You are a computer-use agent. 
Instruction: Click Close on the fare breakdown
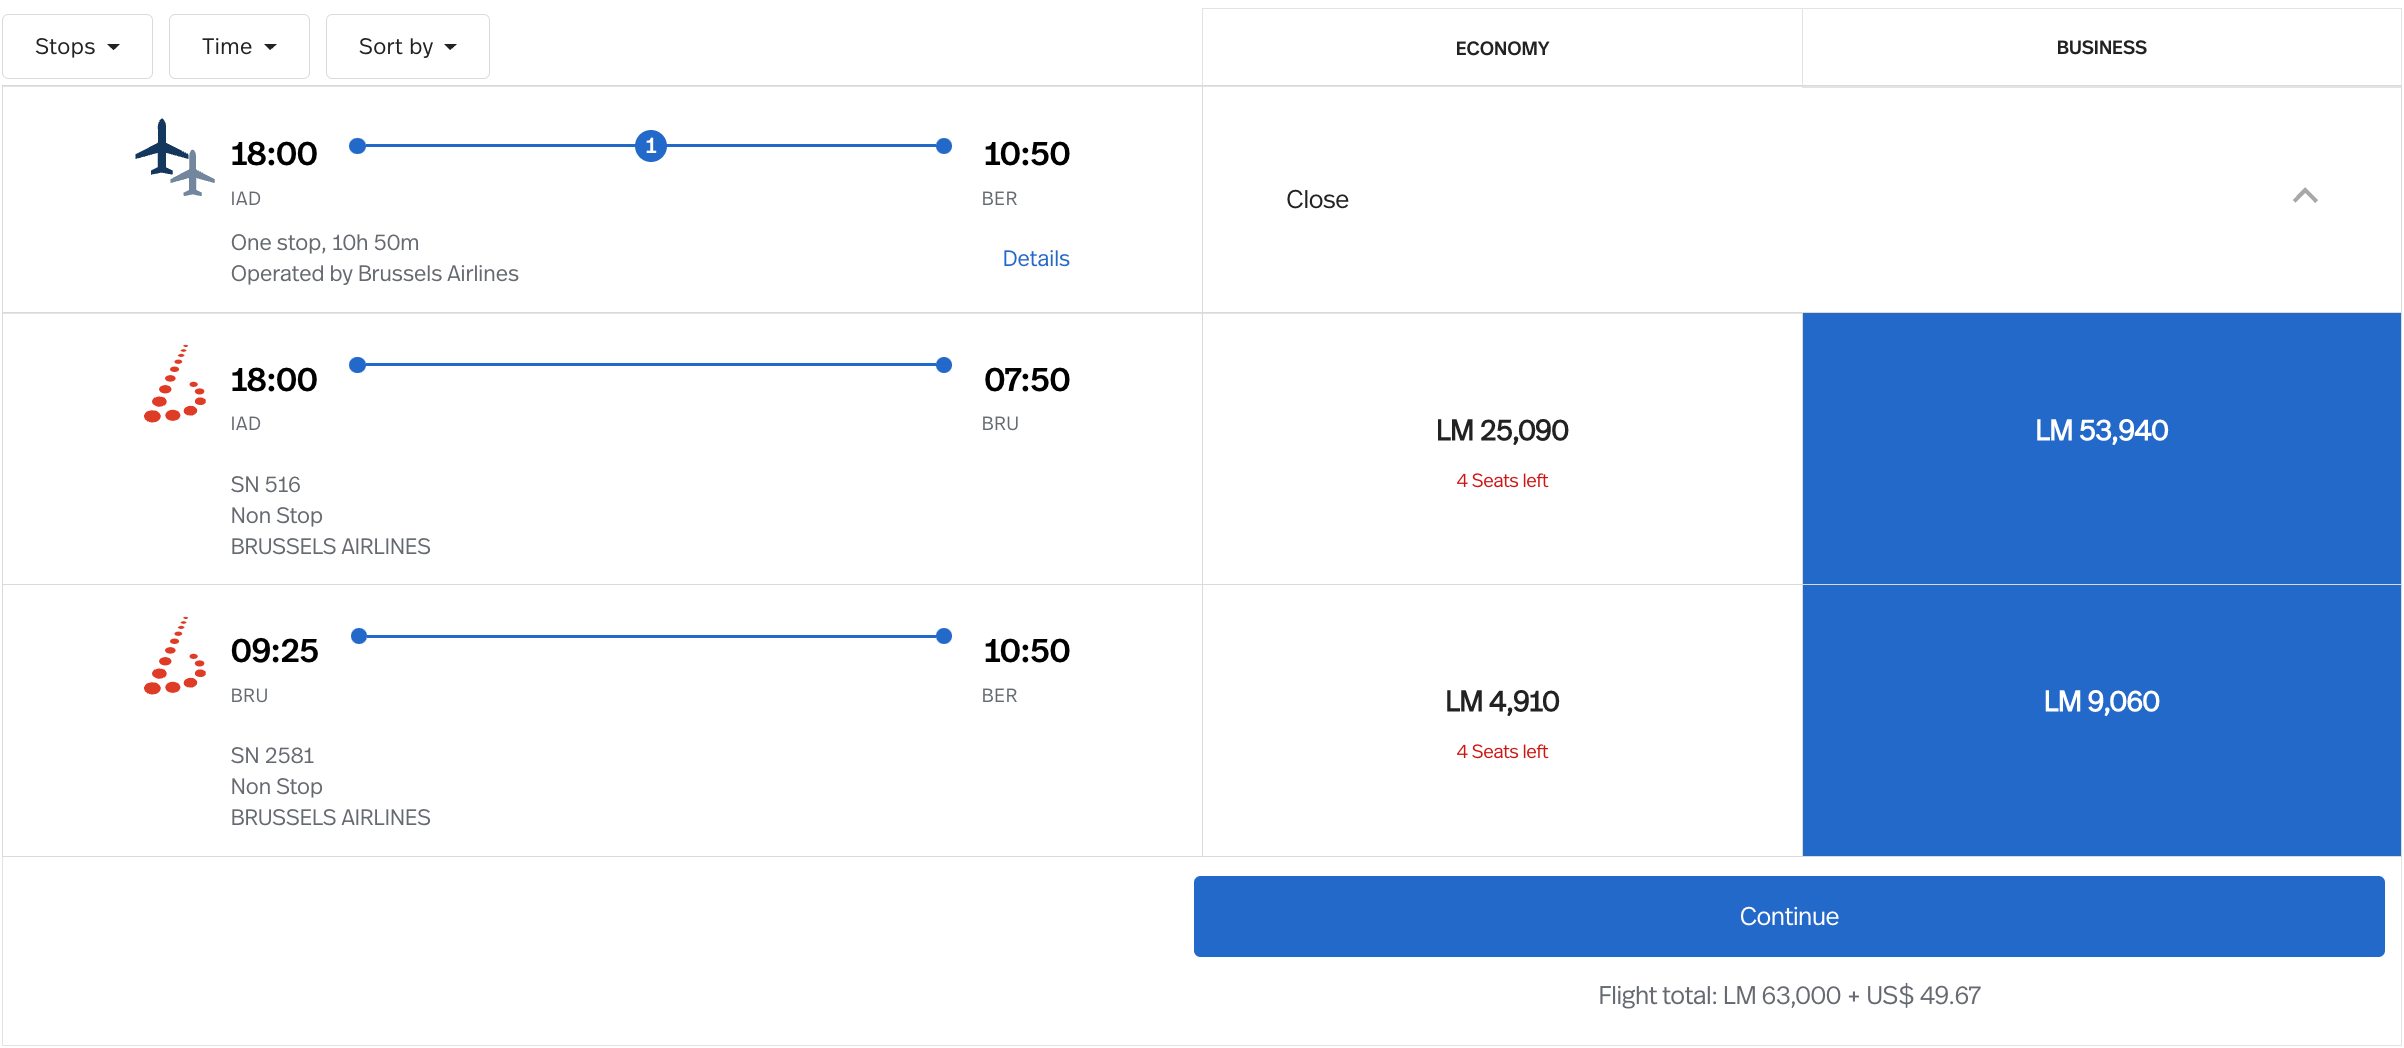[x=1316, y=199]
